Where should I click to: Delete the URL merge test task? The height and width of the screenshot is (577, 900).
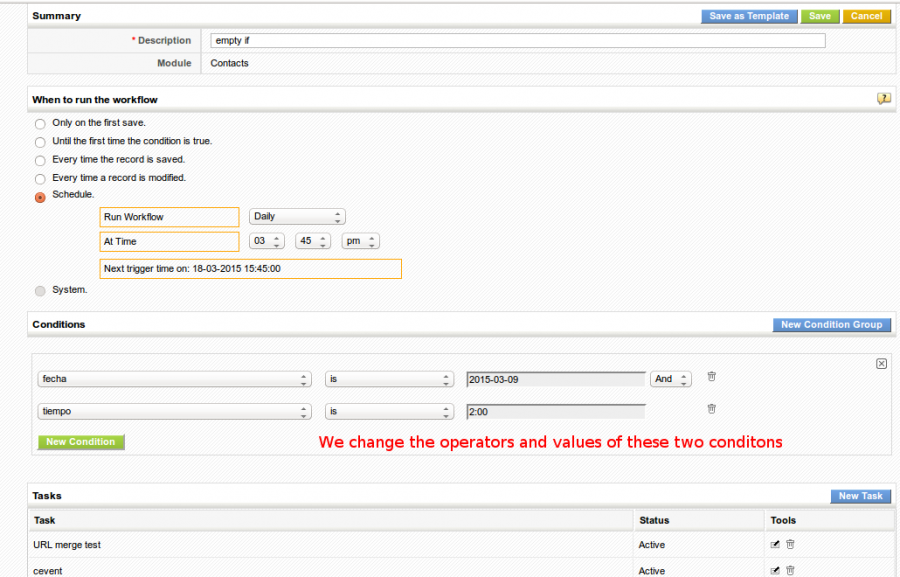790,545
